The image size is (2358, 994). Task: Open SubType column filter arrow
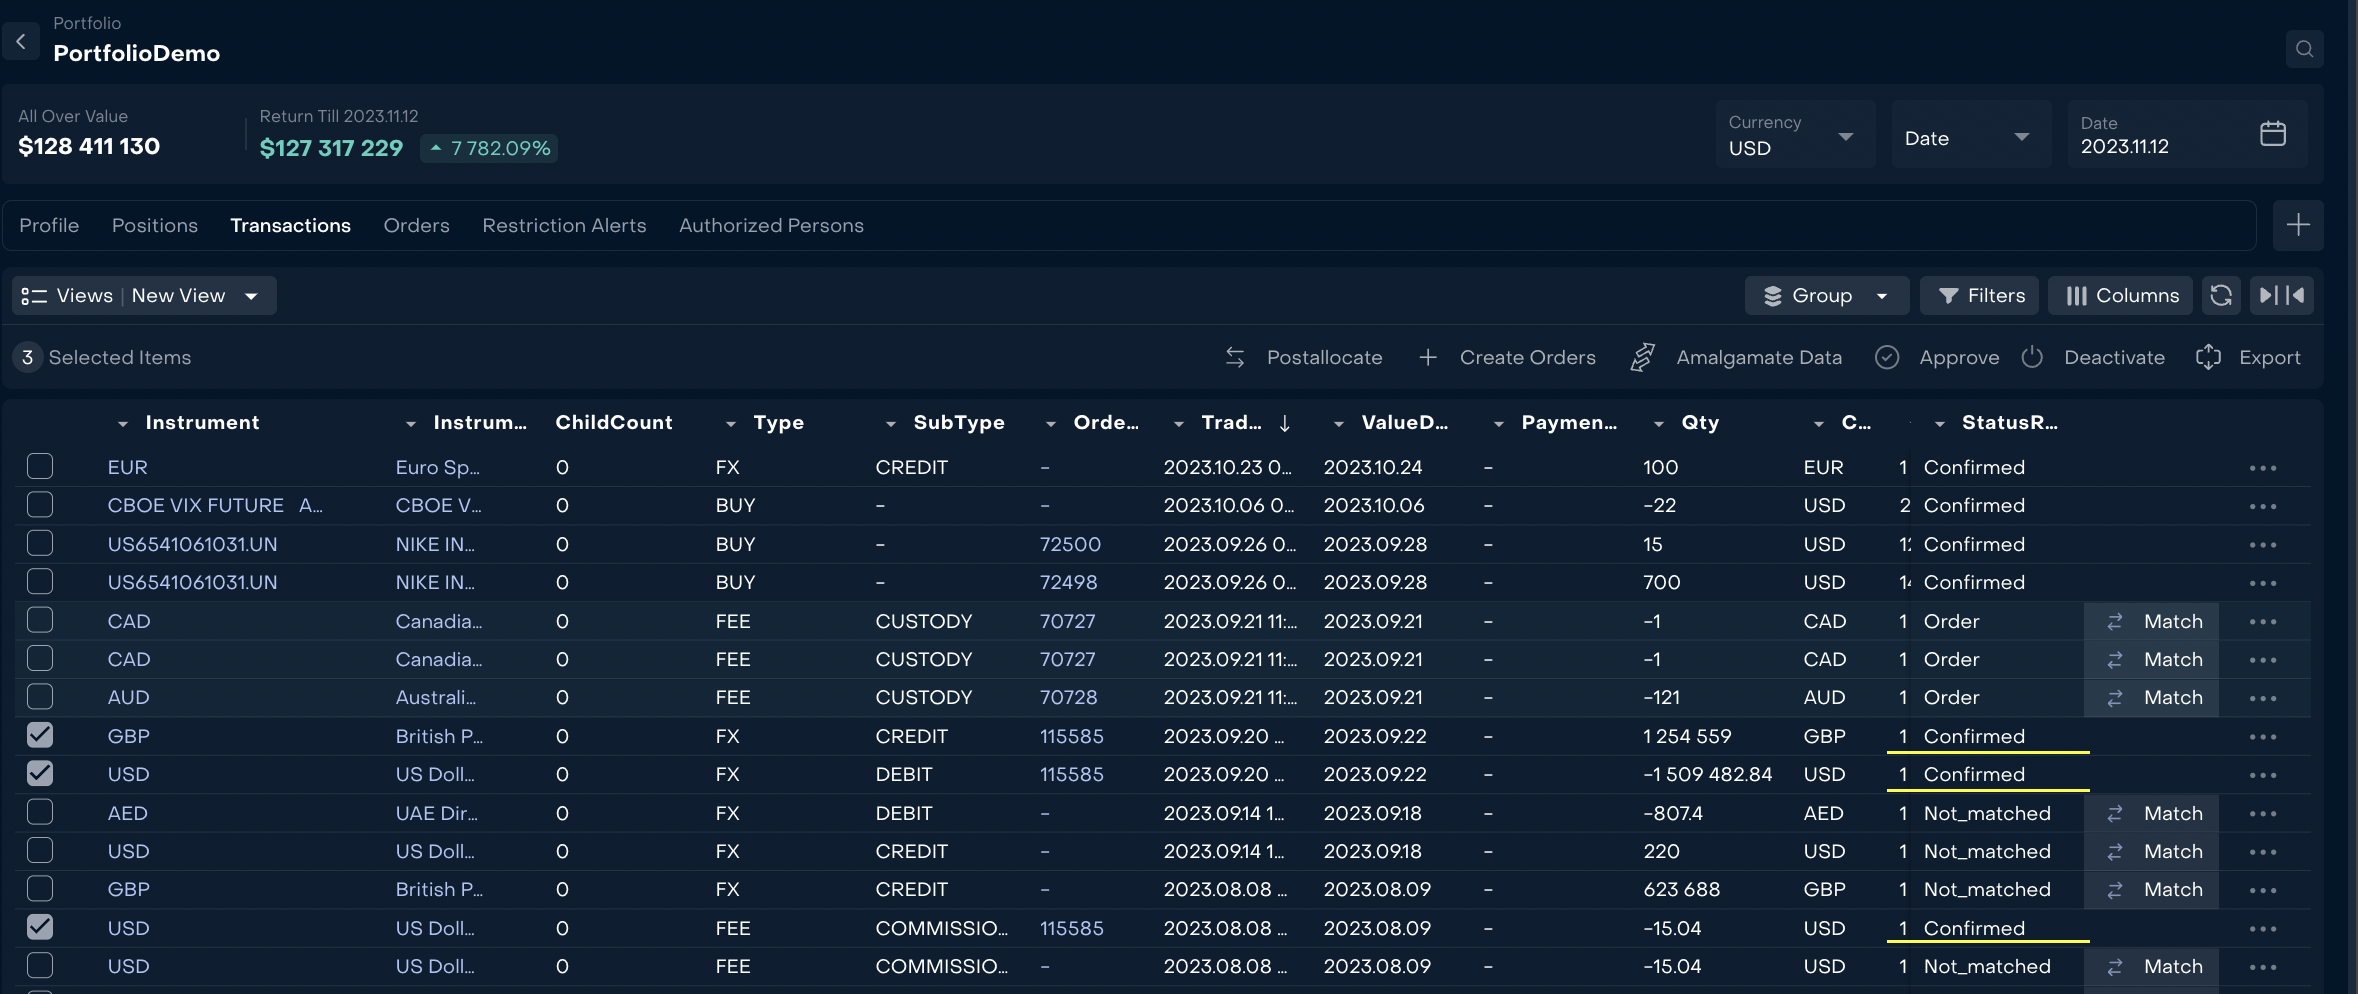click(x=890, y=424)
